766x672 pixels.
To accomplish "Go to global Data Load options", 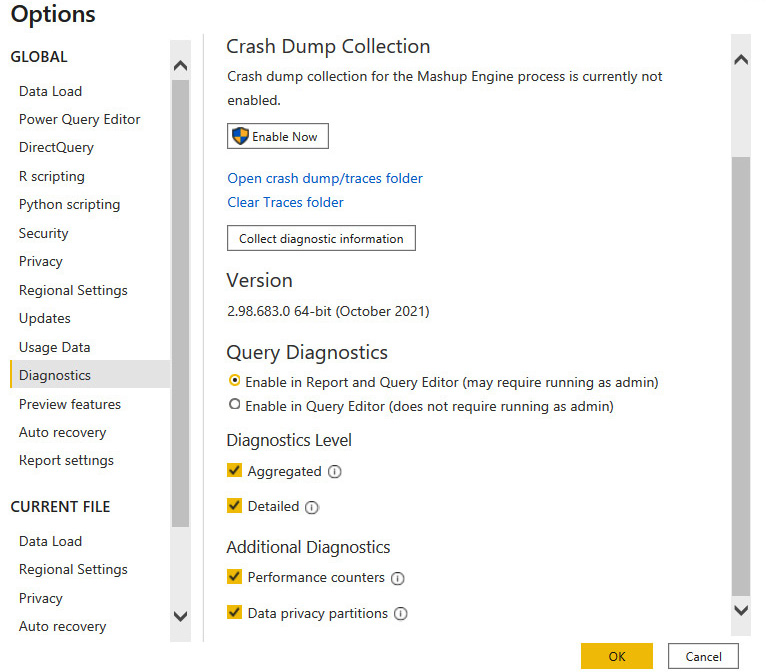I will click(50, 91).
